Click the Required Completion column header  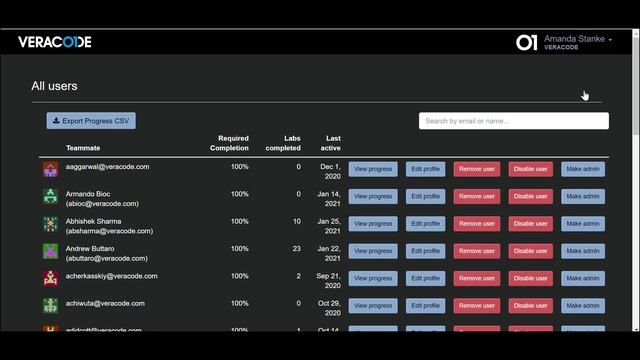[229, 143]
